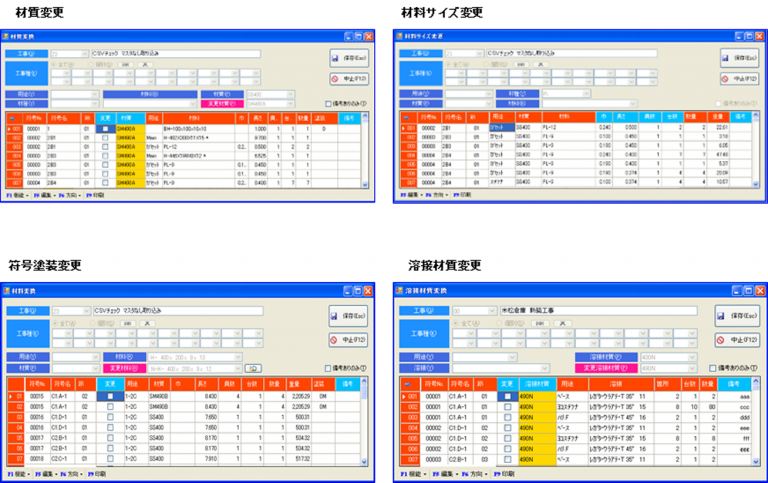The height and width of the screenshot is (483, 768).
Task: Click F9 印刷 in 材料サイズ変更 window
Action: click(x=462, y=195)
